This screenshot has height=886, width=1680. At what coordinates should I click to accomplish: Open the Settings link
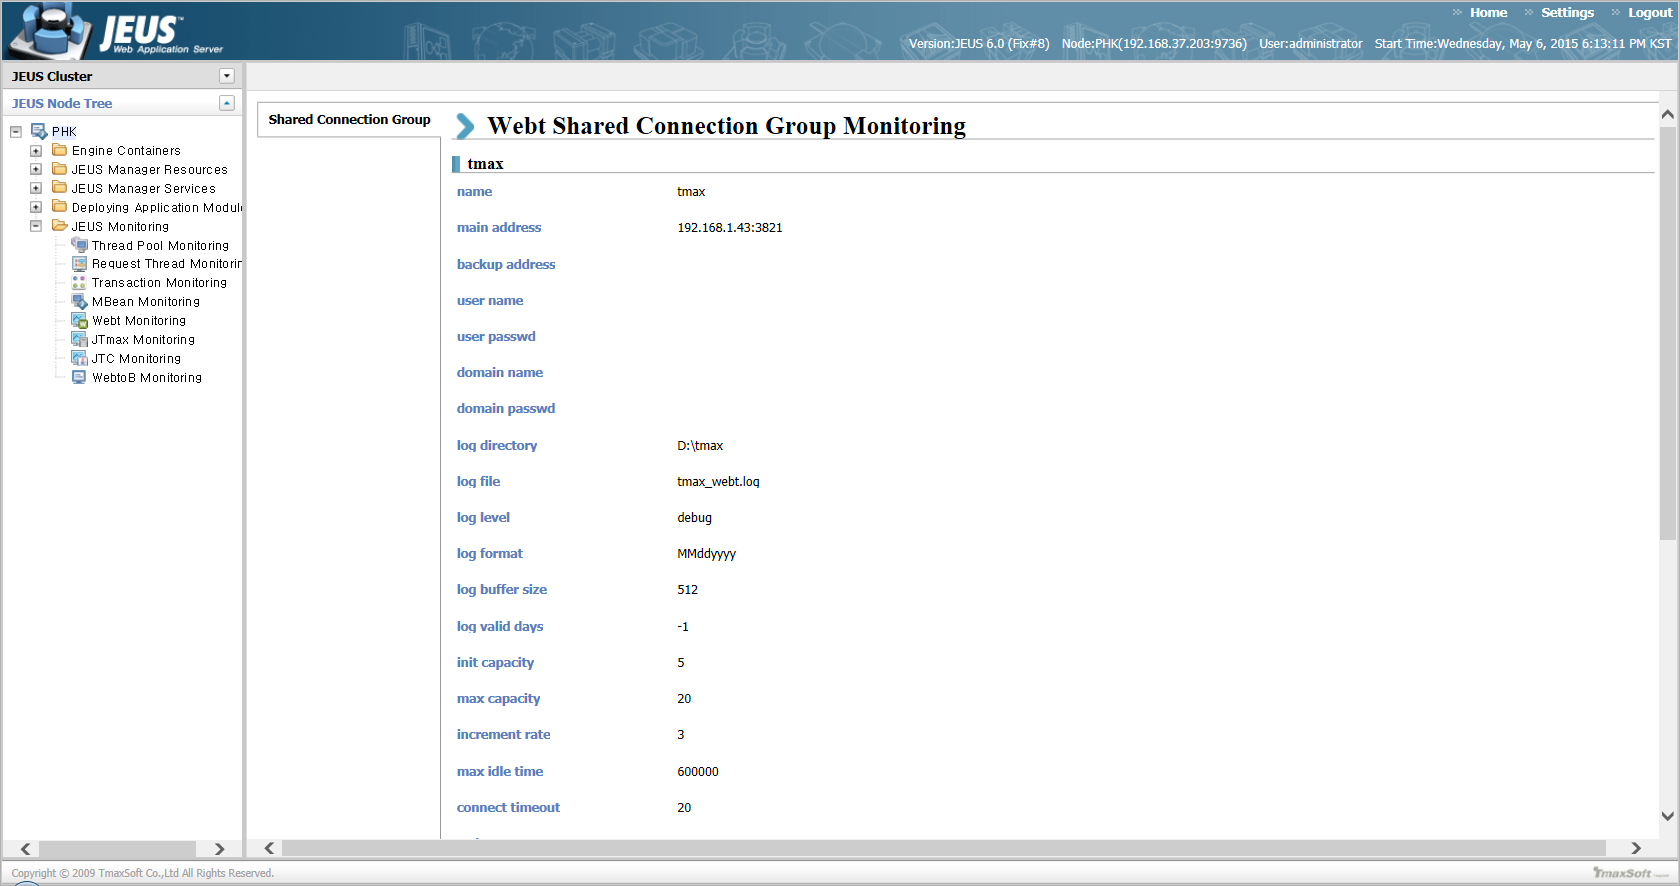pyautogui.click(x=1567, y=13)
